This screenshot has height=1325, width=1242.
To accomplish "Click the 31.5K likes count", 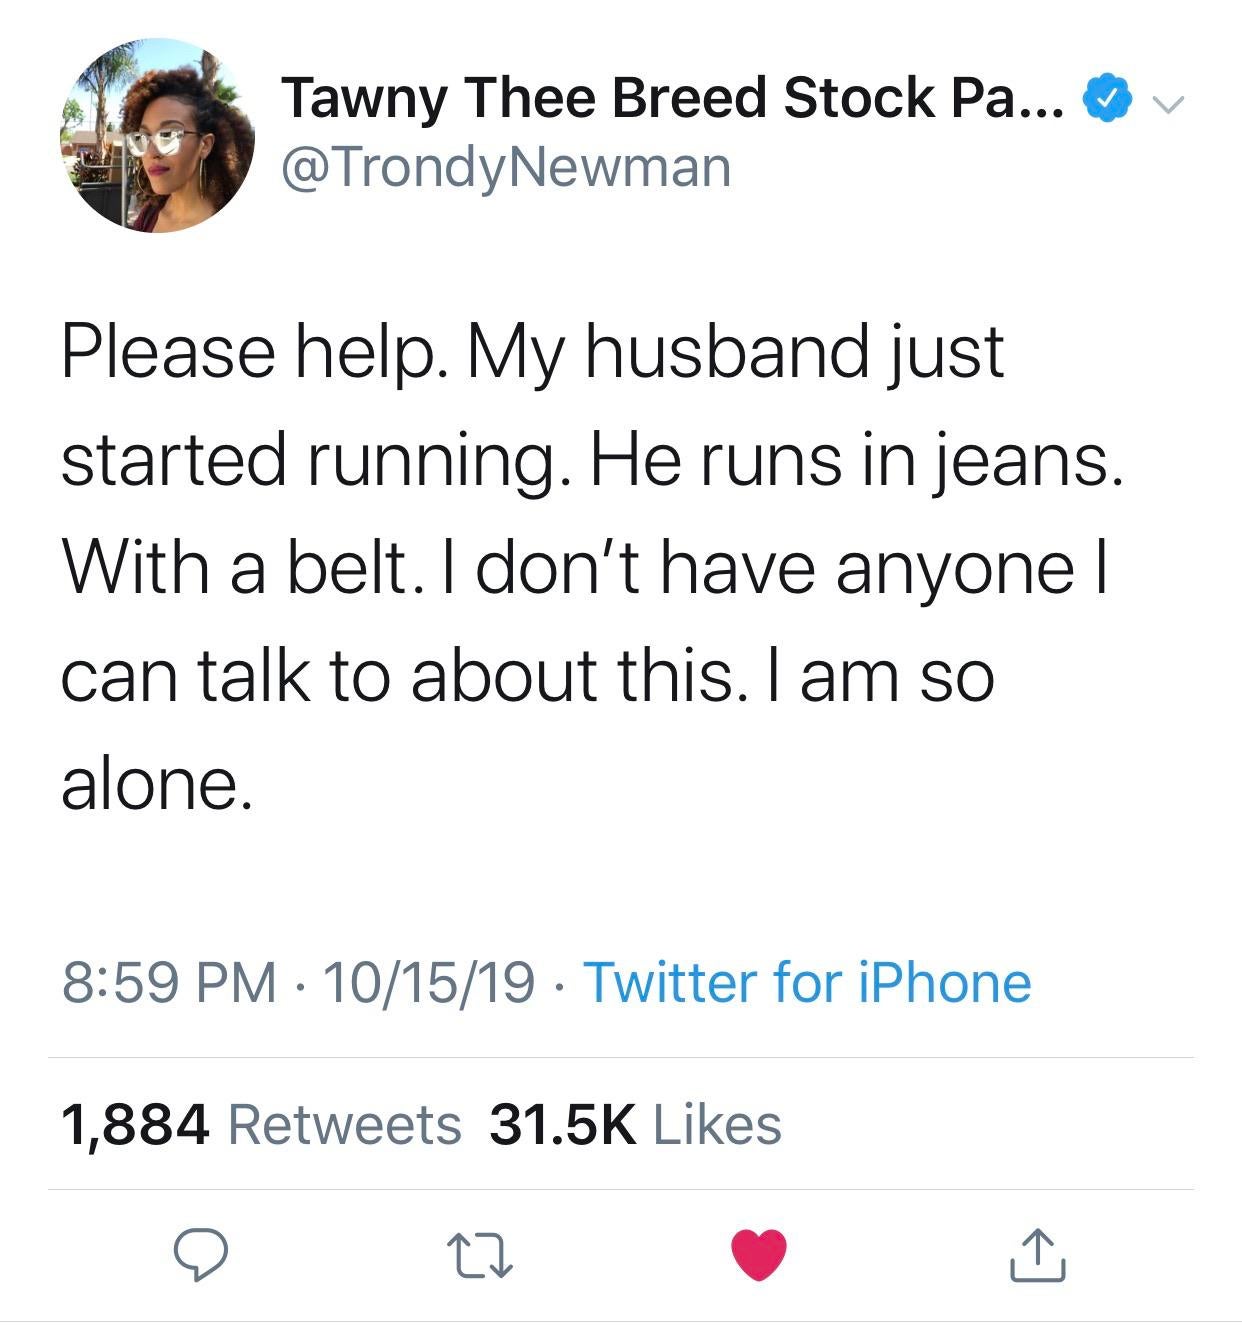I will pos(562,1124).
